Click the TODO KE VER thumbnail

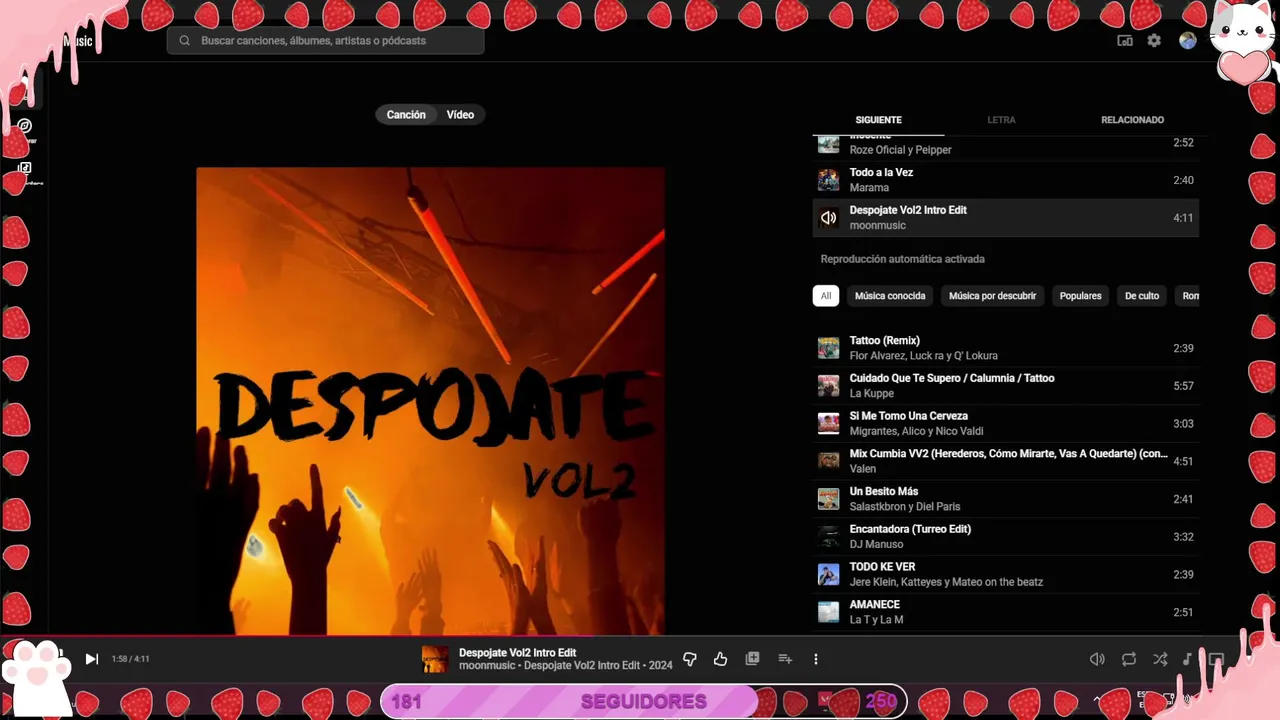pyautogui.click(x=828, y=574)
